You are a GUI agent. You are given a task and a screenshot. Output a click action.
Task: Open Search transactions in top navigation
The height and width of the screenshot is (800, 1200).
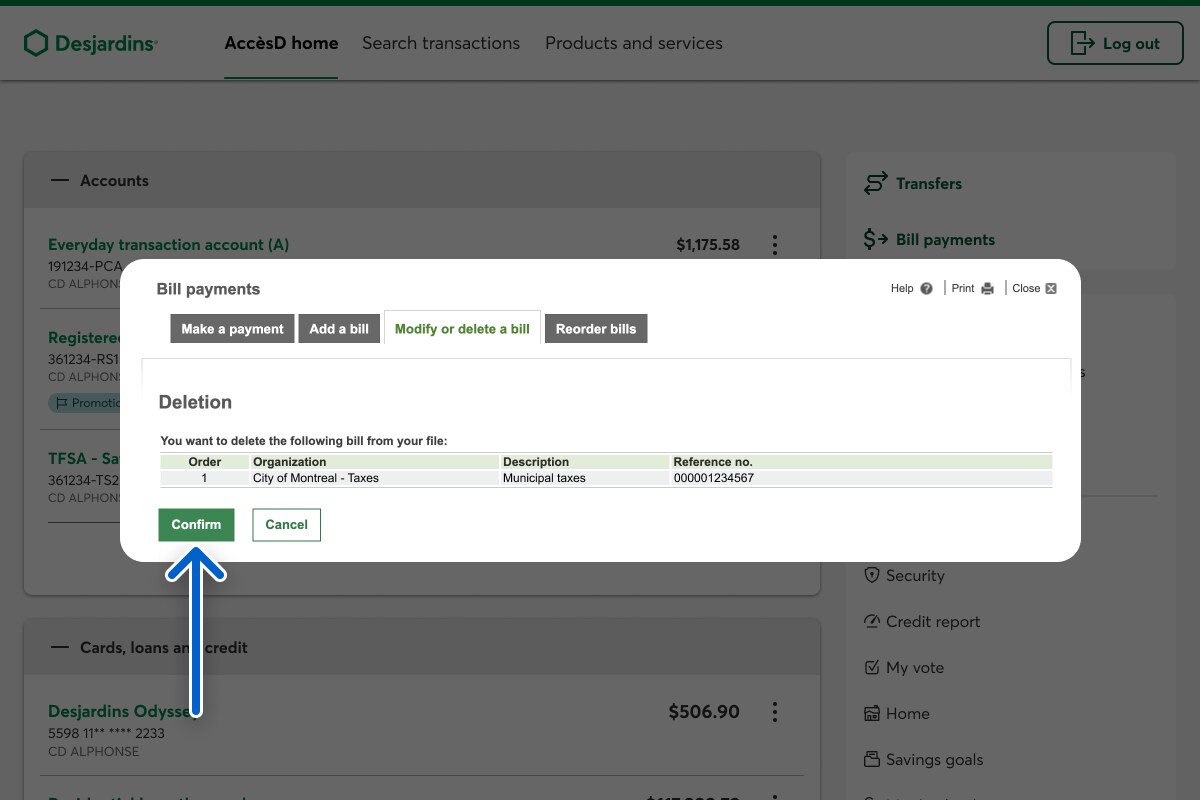coord(441,44)
